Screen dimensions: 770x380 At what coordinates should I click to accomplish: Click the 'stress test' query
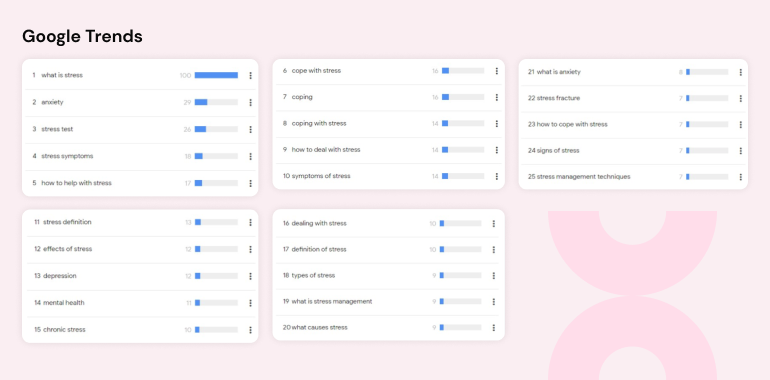pyautogui.click(x=57, y=129)
